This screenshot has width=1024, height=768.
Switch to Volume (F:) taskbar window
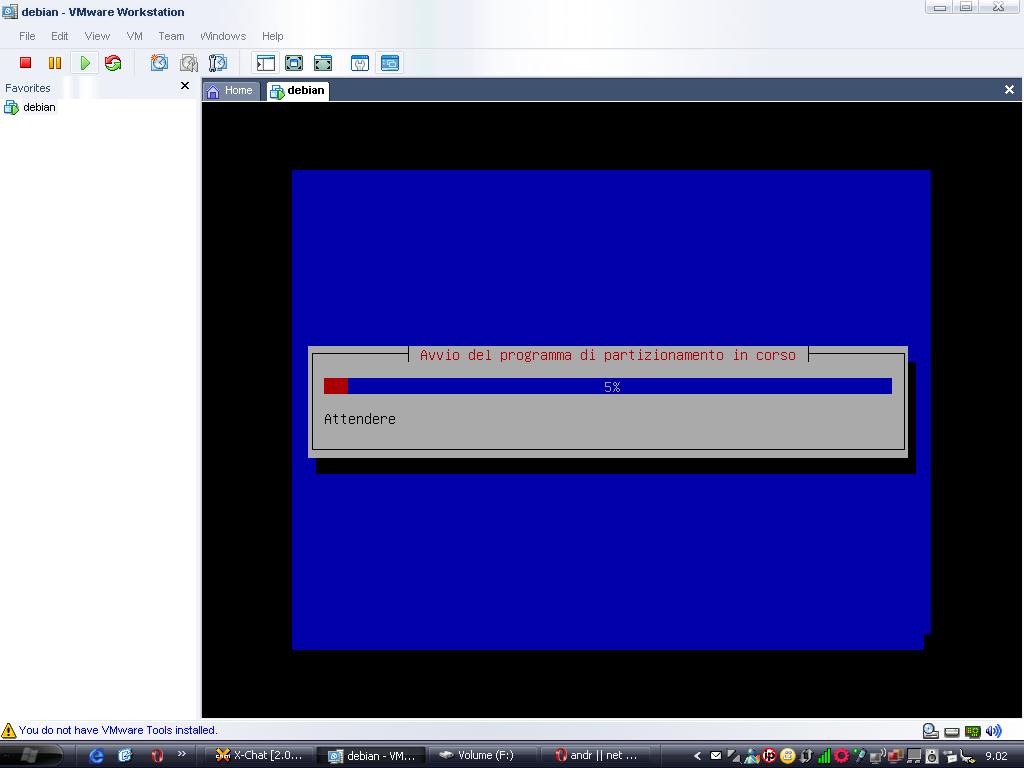[x=483, y=756]
